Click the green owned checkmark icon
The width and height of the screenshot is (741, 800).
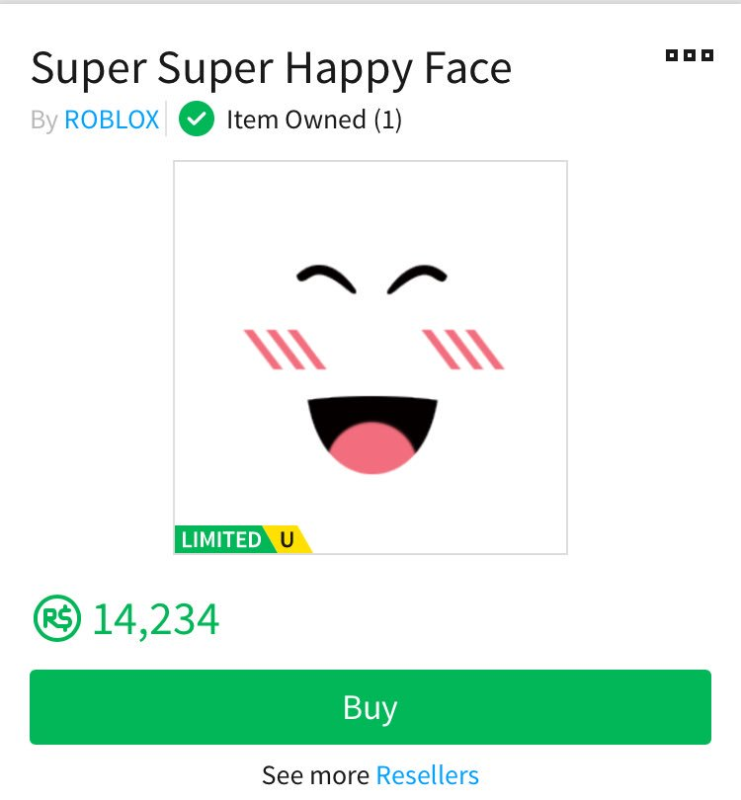coord(197,120)
